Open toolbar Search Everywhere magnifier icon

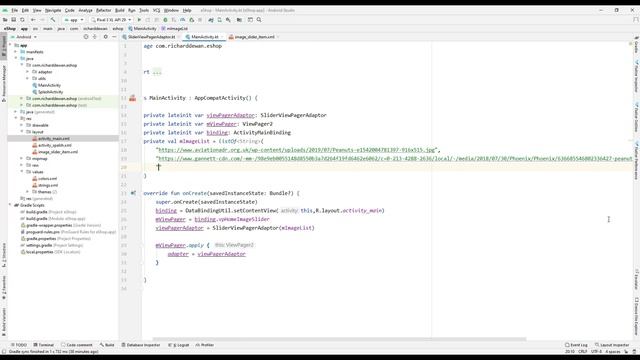click(x=259, y=20)
